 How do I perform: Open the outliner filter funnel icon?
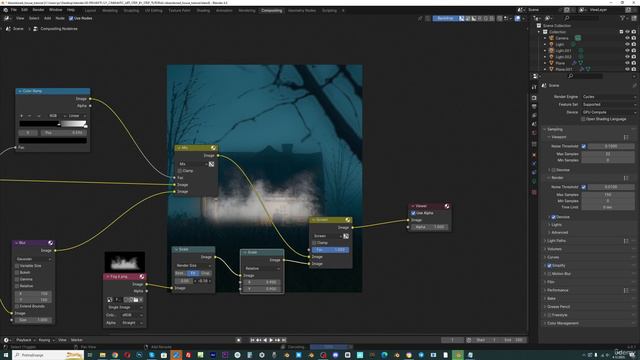622,18
